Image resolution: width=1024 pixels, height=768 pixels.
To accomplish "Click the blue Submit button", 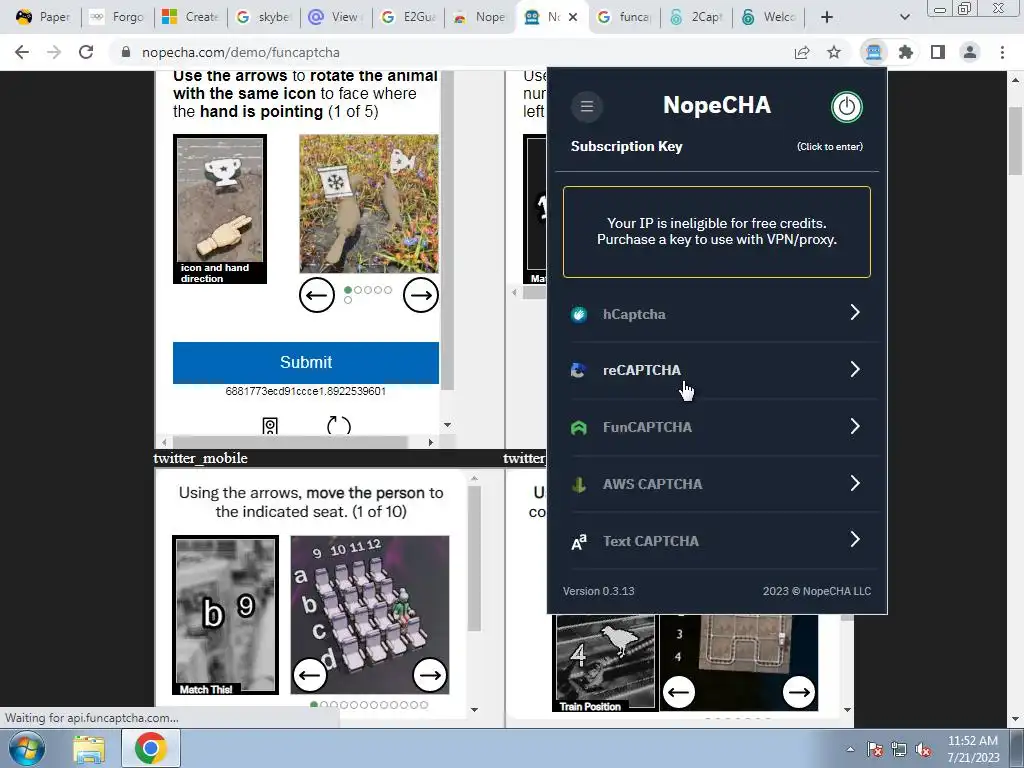I will (306, 362).
